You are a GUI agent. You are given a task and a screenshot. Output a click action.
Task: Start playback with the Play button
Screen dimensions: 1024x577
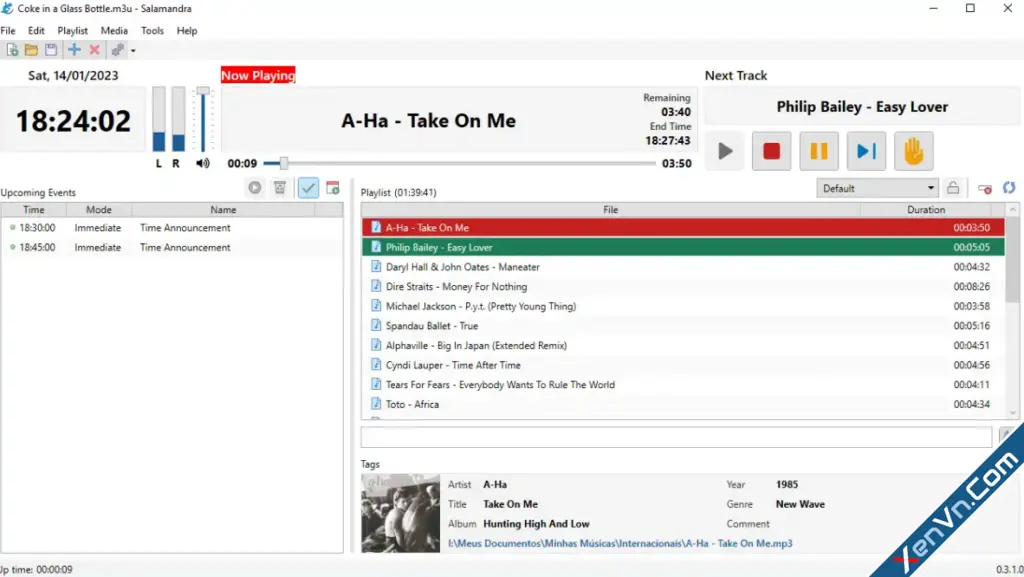(725, 151)
